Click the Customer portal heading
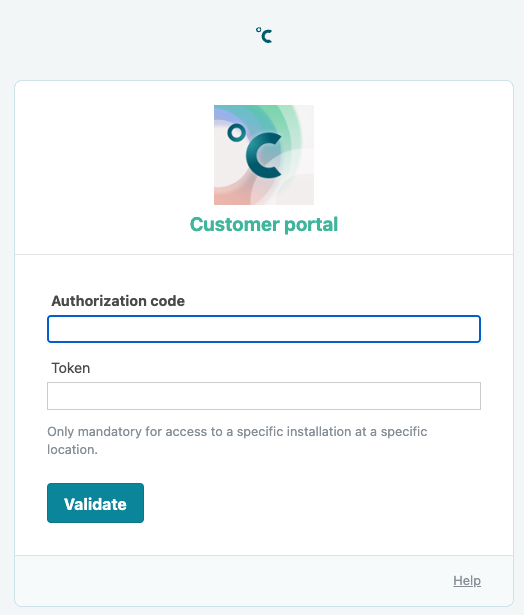The width and height of the screenshot is (524, 615). click(x=264, y=225)
